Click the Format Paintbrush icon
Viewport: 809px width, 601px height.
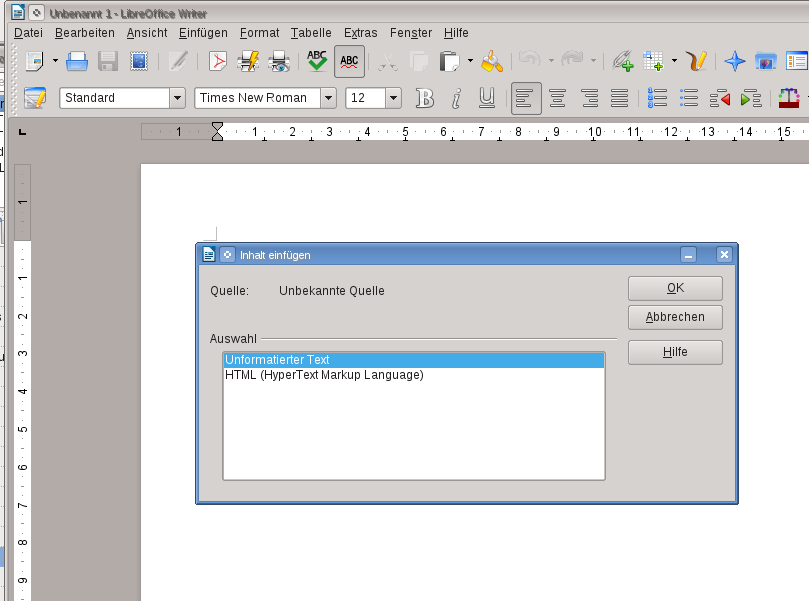491,62
